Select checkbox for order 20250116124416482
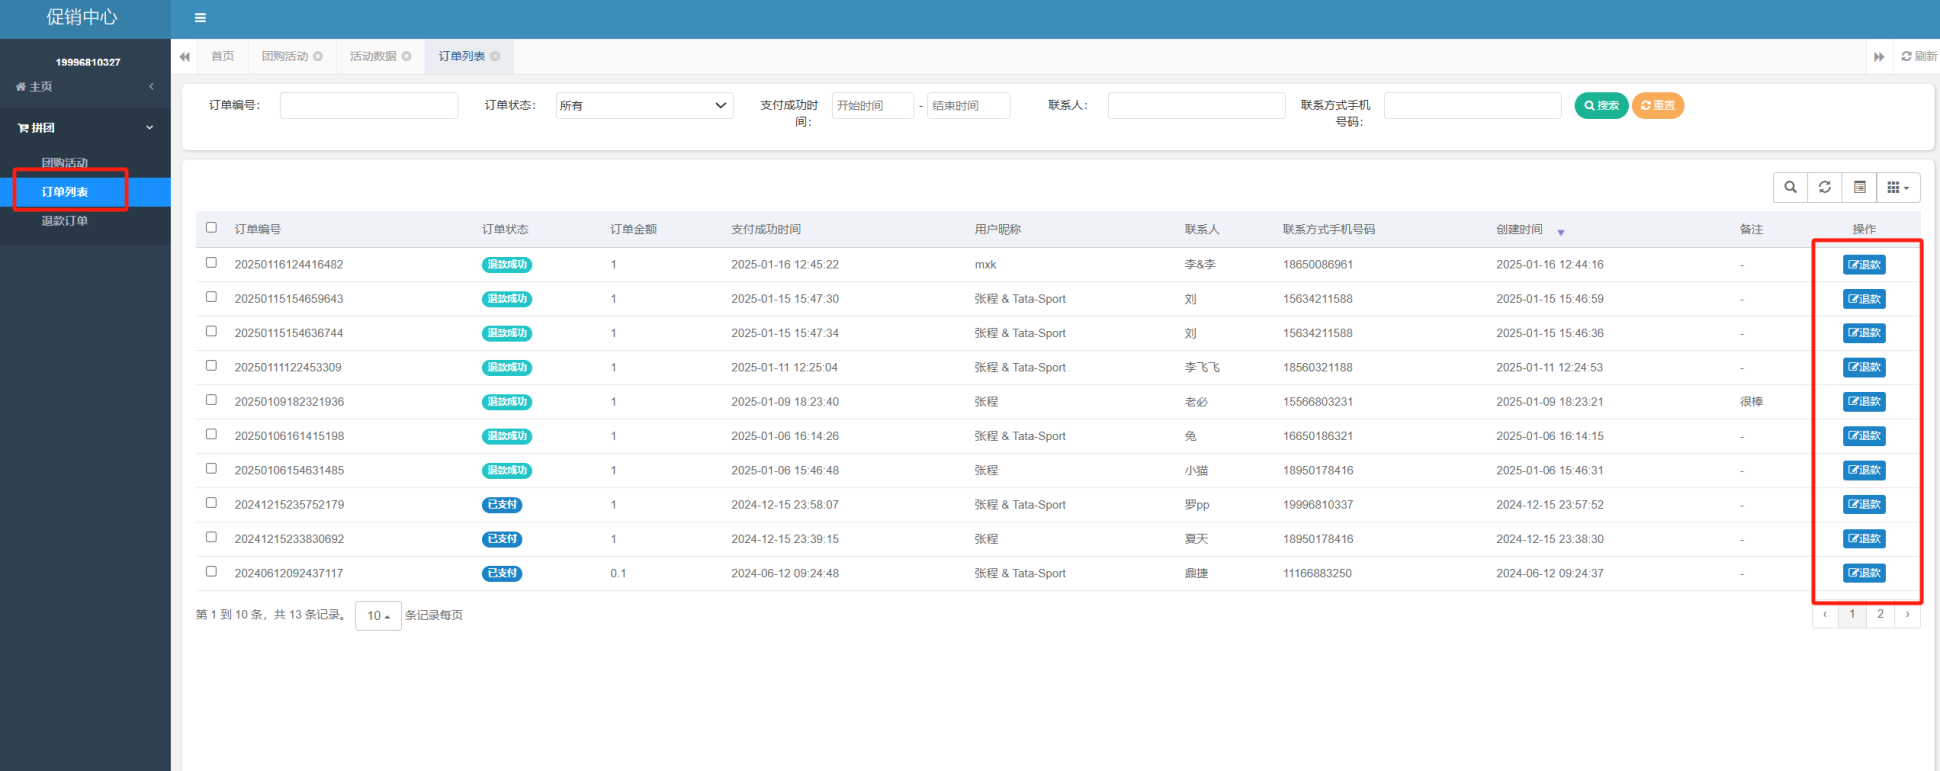The image size is (1940, 771). 211,263
